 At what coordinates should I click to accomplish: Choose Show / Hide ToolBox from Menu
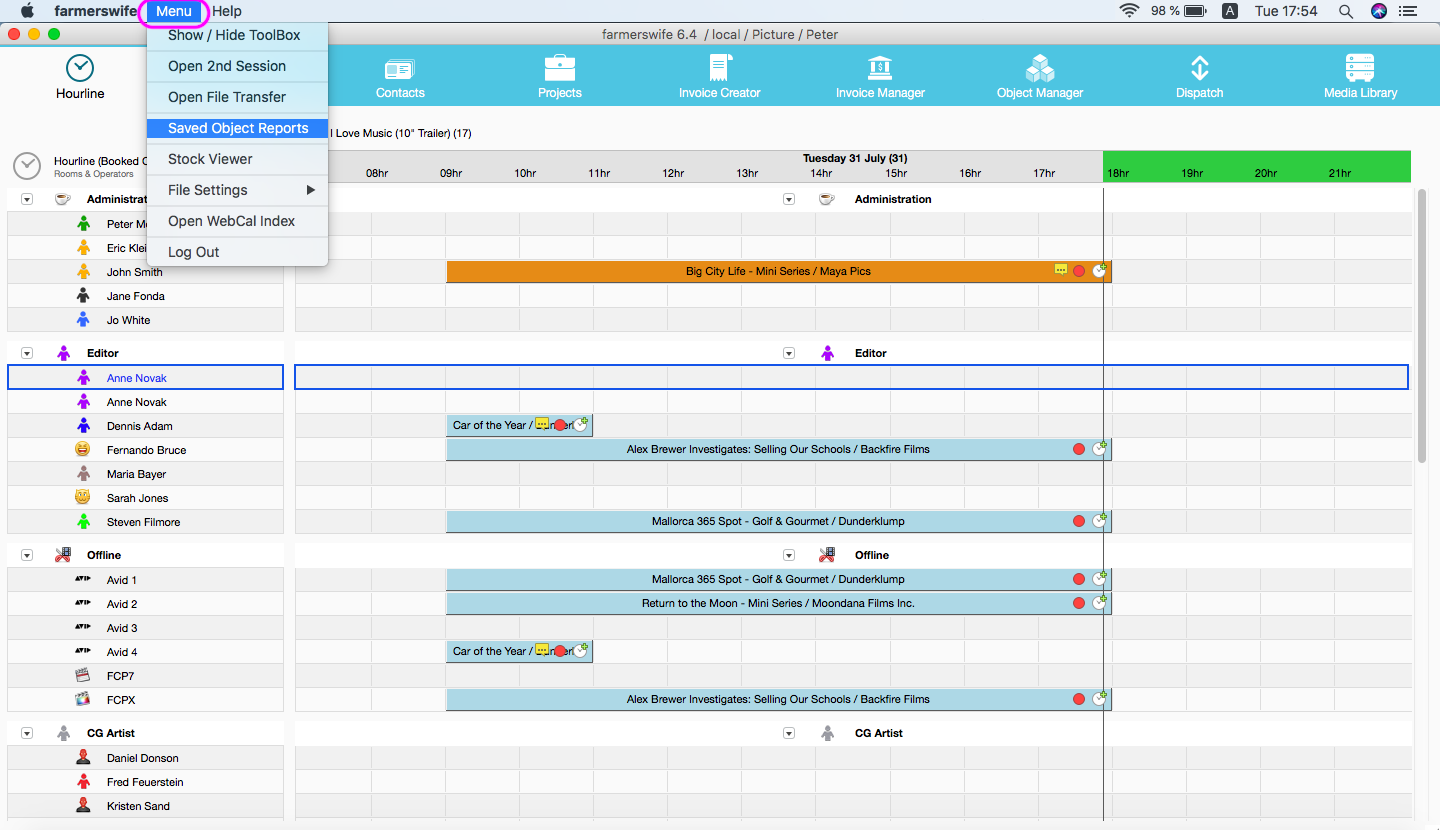[x=237, y=35]
